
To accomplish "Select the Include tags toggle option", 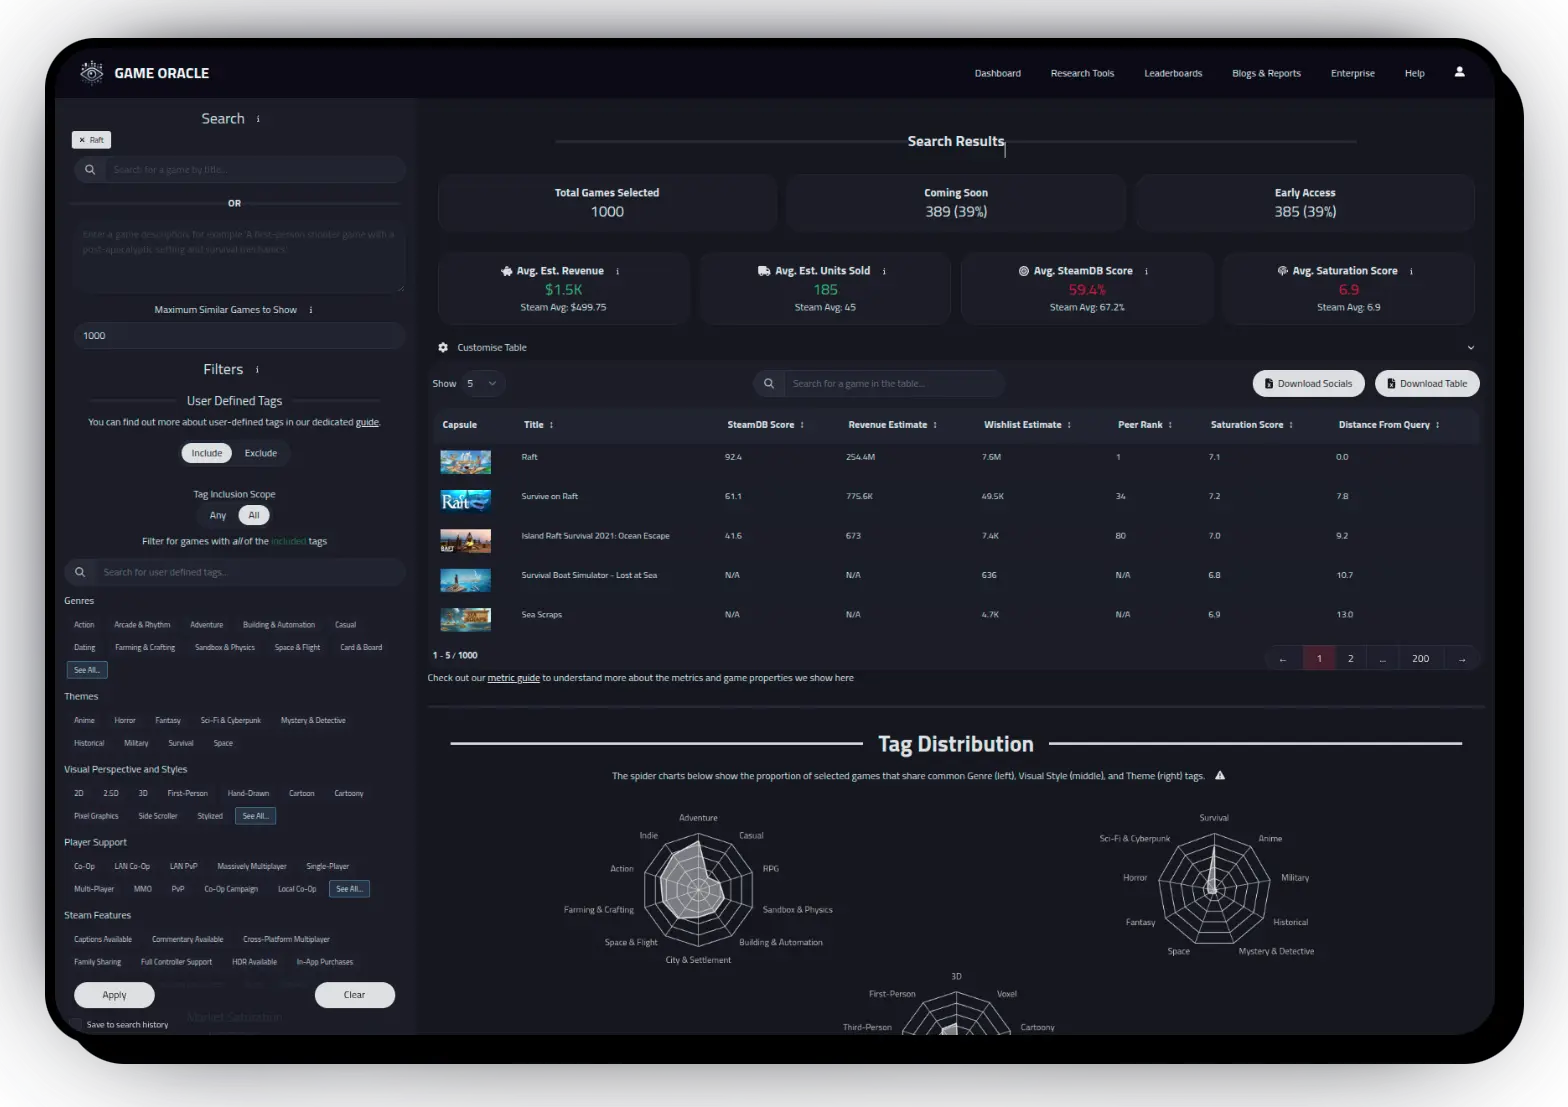I will pos(207,453).
